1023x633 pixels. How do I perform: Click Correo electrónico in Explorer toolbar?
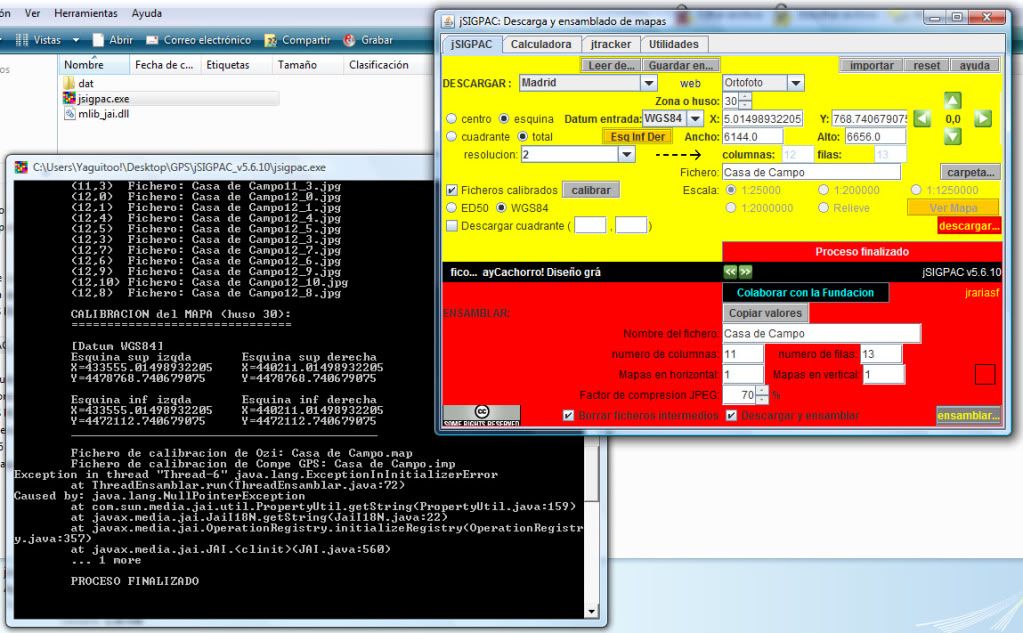pos(199,40)
